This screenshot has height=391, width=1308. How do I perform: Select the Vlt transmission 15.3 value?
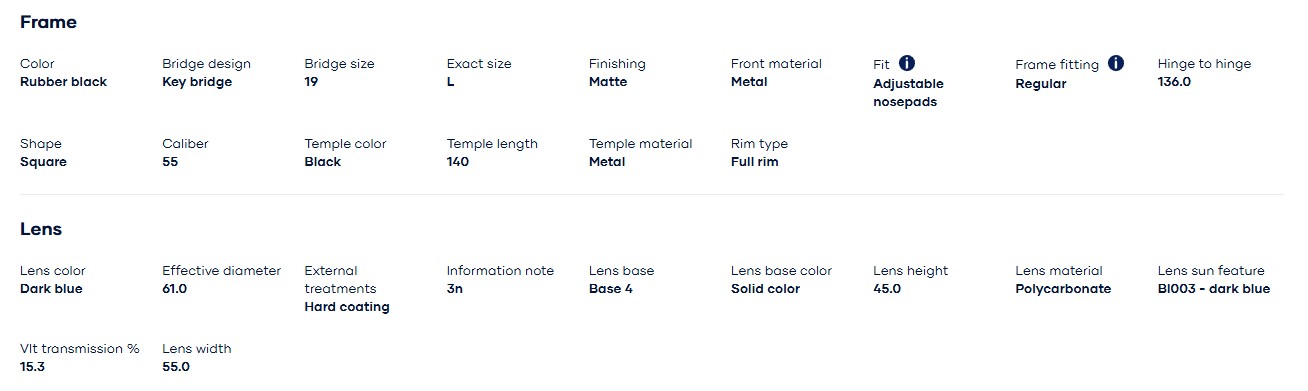point(32,367)
